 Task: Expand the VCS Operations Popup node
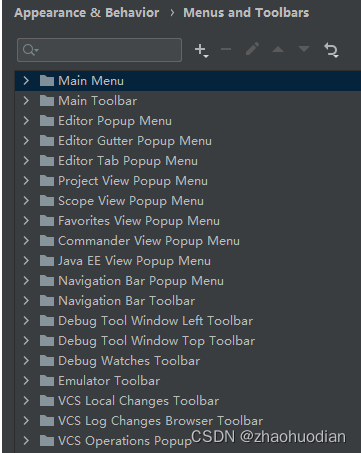26,441
